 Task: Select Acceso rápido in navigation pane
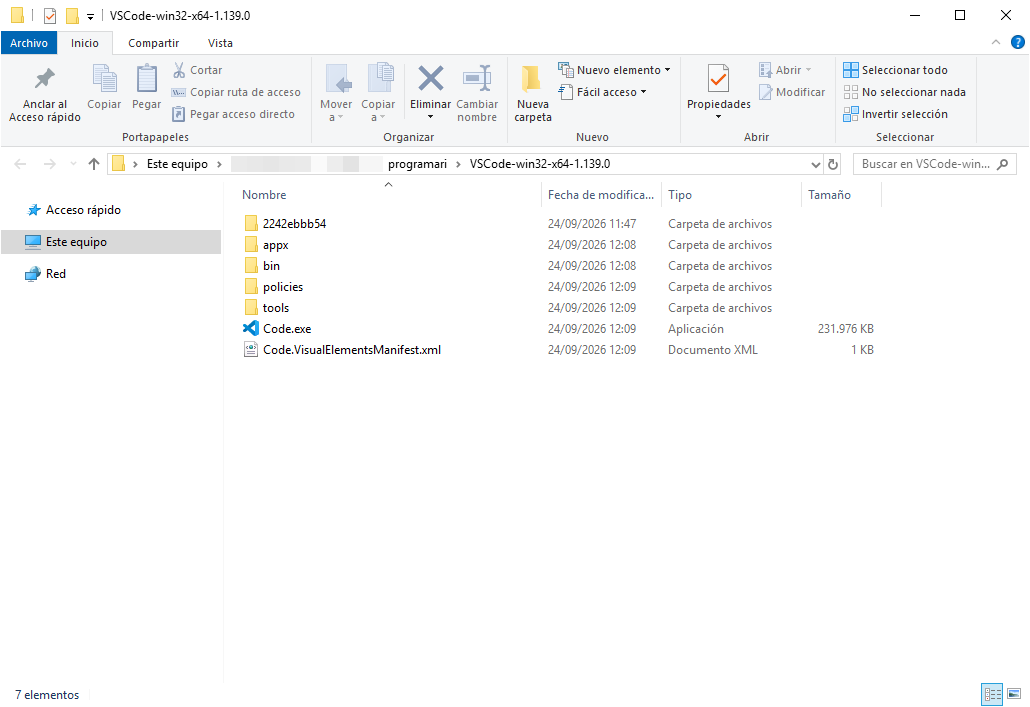(83, 210)
